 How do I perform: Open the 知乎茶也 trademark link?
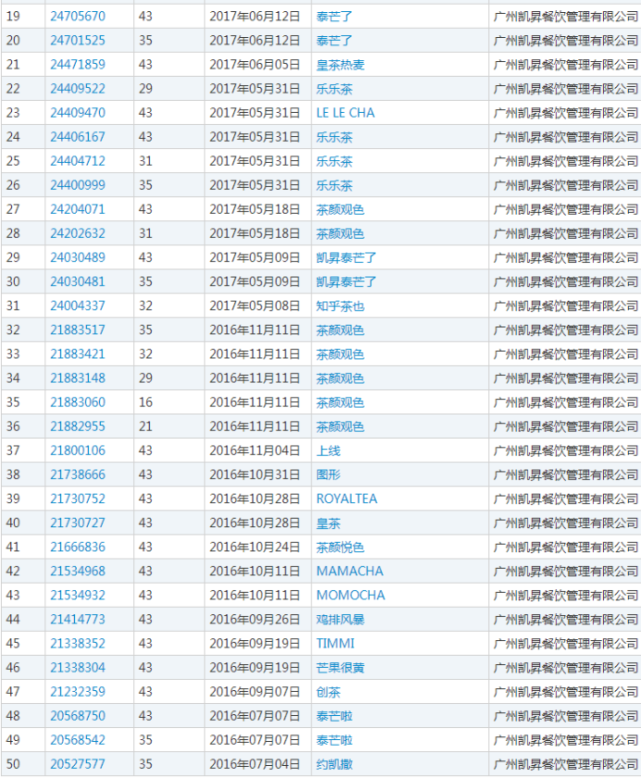[340, 306]
